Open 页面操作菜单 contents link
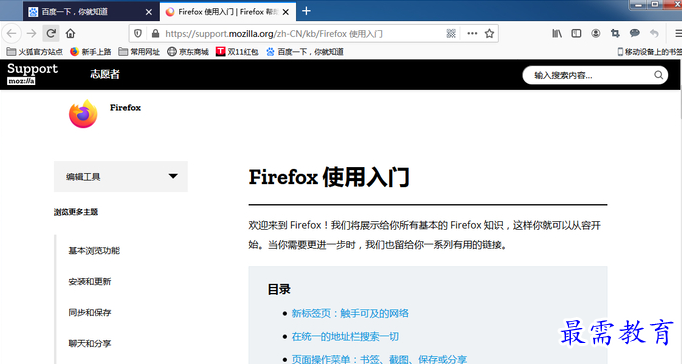This screenshot has height=364, width=682. point(379,359)
